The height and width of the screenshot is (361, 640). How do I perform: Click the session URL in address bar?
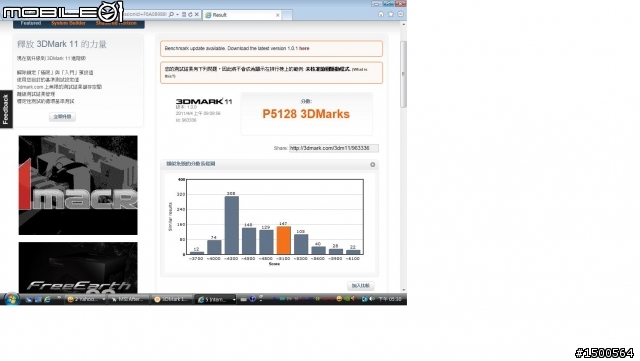[145, 15]
